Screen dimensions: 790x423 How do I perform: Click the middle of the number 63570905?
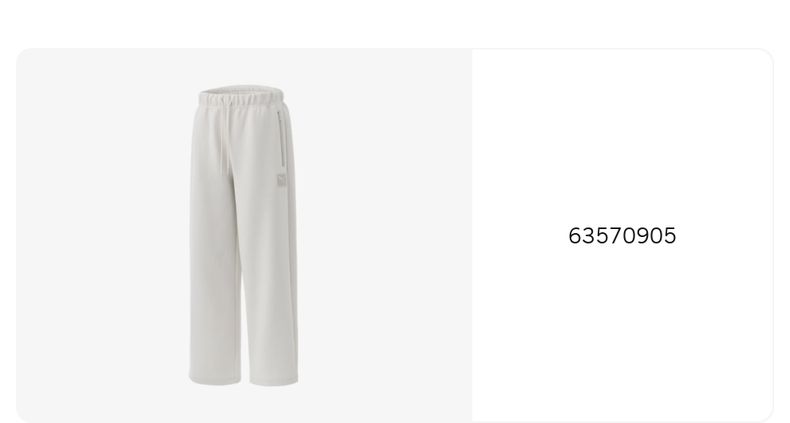(622, 236)
